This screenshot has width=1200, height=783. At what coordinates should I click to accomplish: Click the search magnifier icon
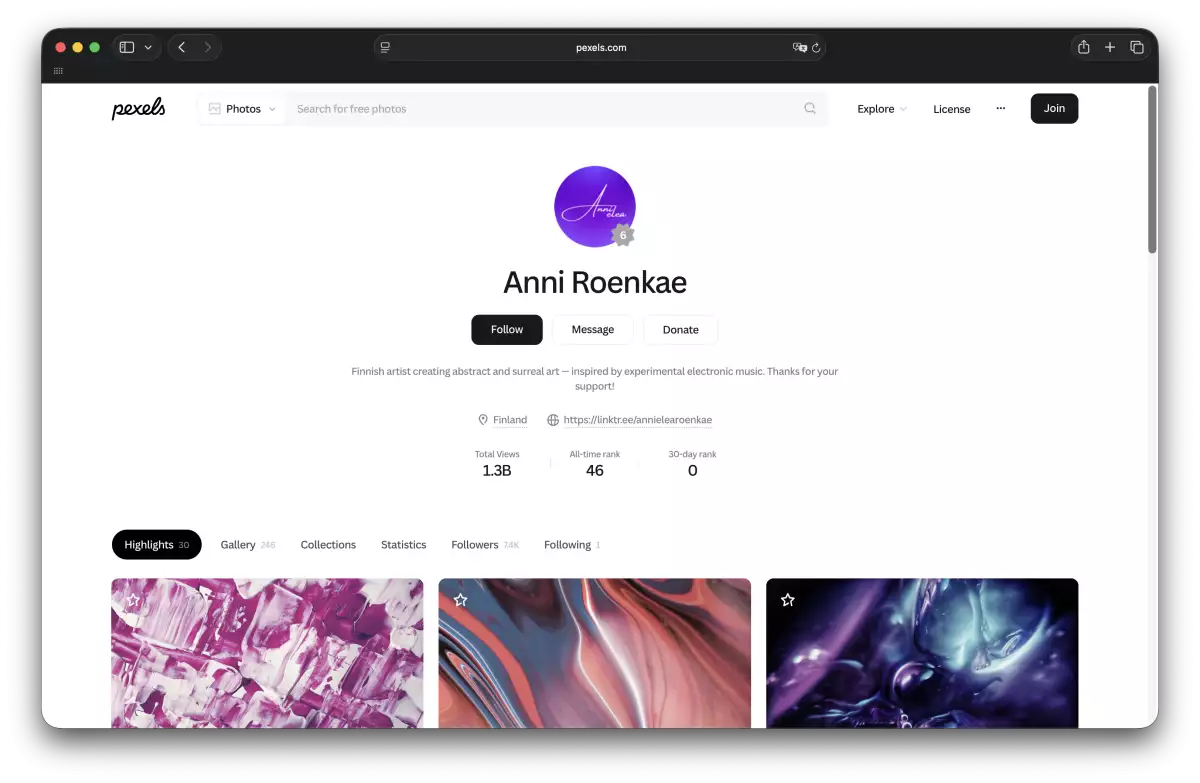click(x=810, y=109)
